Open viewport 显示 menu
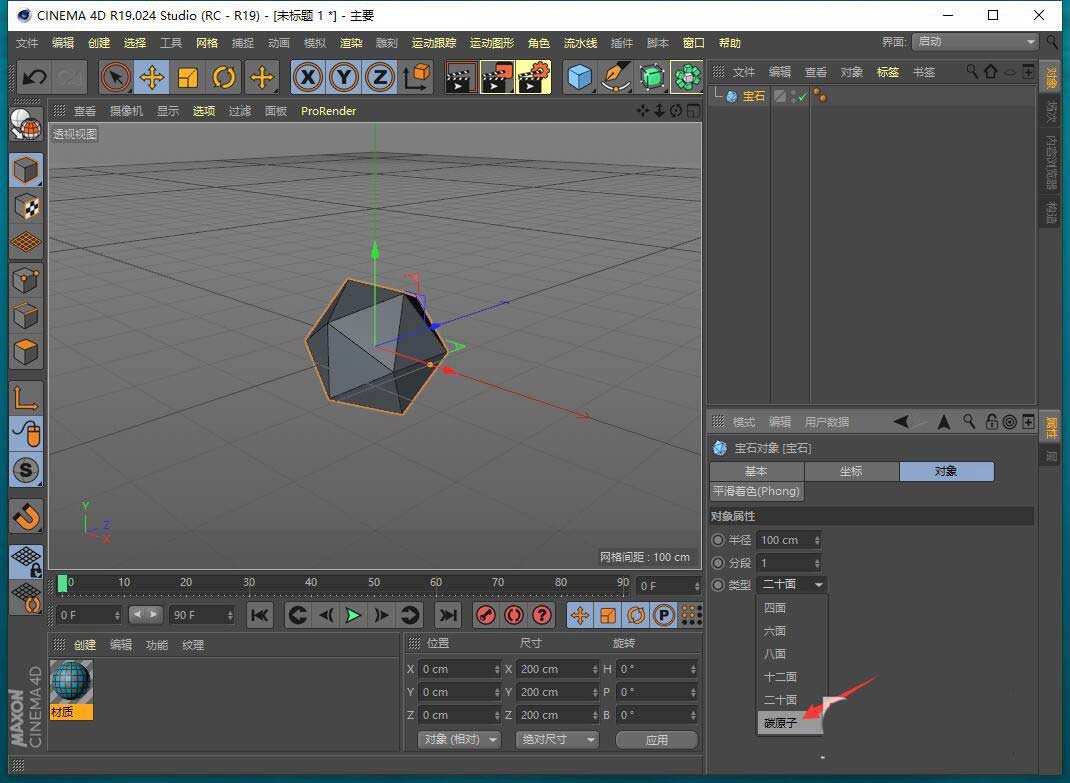1070x783 pixels. pyautogui.click(x=168, y=111)
